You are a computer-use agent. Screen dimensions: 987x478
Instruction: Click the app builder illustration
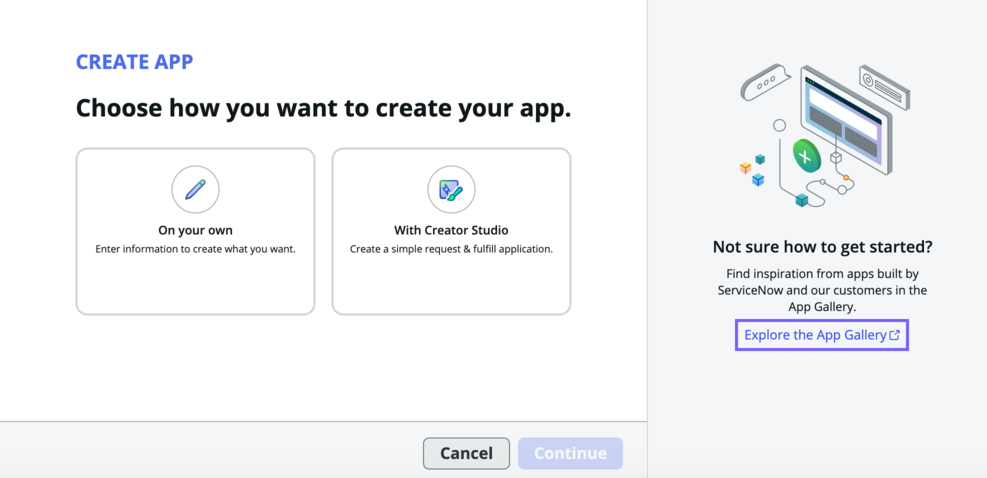pos(824,135)
